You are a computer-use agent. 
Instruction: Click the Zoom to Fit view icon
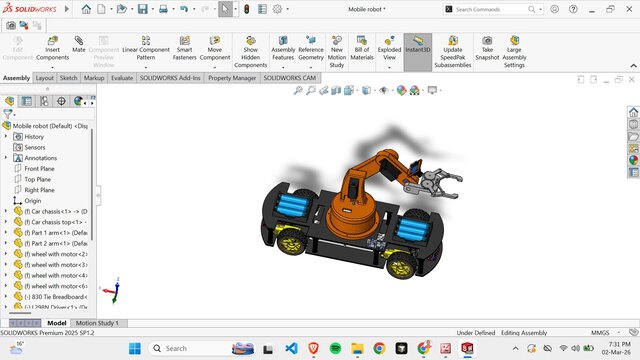(x=298, y=90)
